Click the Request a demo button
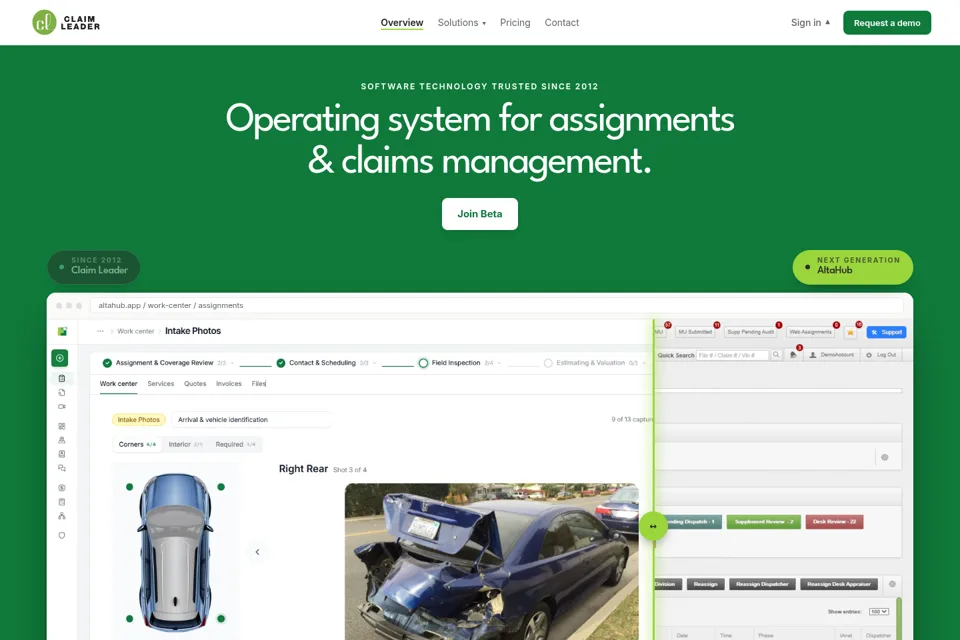Screen dimensions: 960x640 point(887,23)
